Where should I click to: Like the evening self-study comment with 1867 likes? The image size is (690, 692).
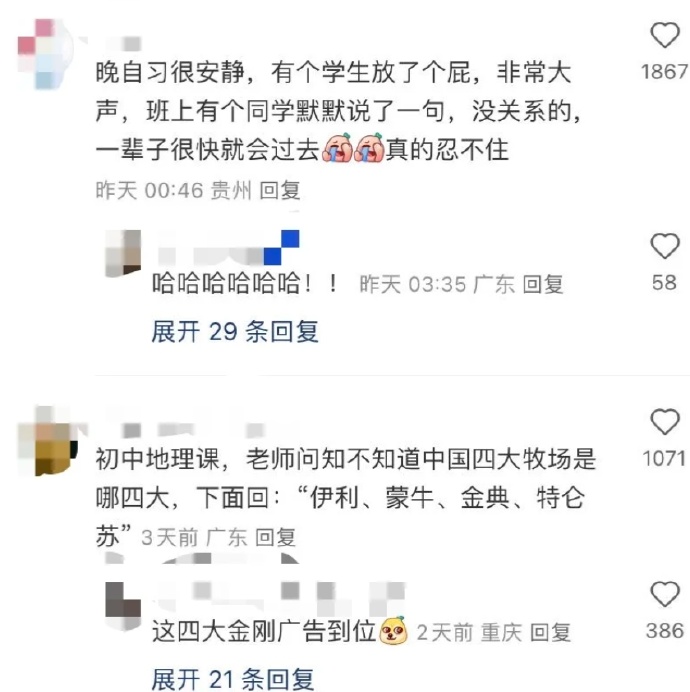664,35
